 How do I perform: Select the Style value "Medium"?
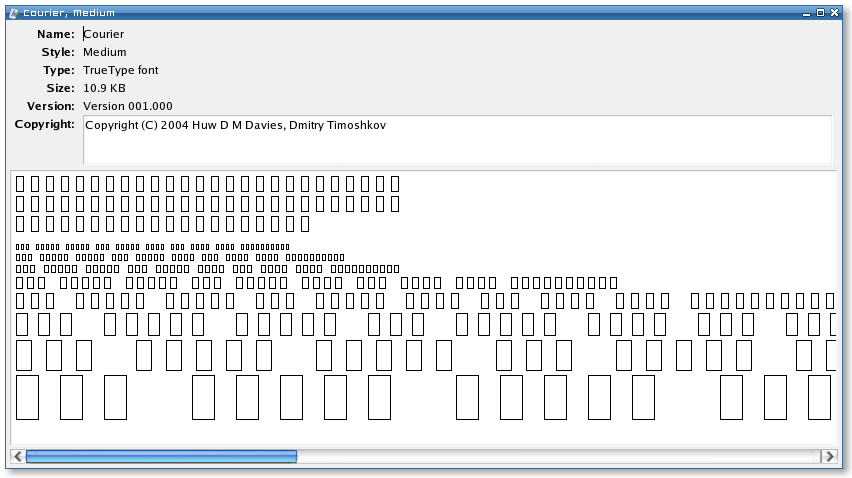tap(104, 52)
